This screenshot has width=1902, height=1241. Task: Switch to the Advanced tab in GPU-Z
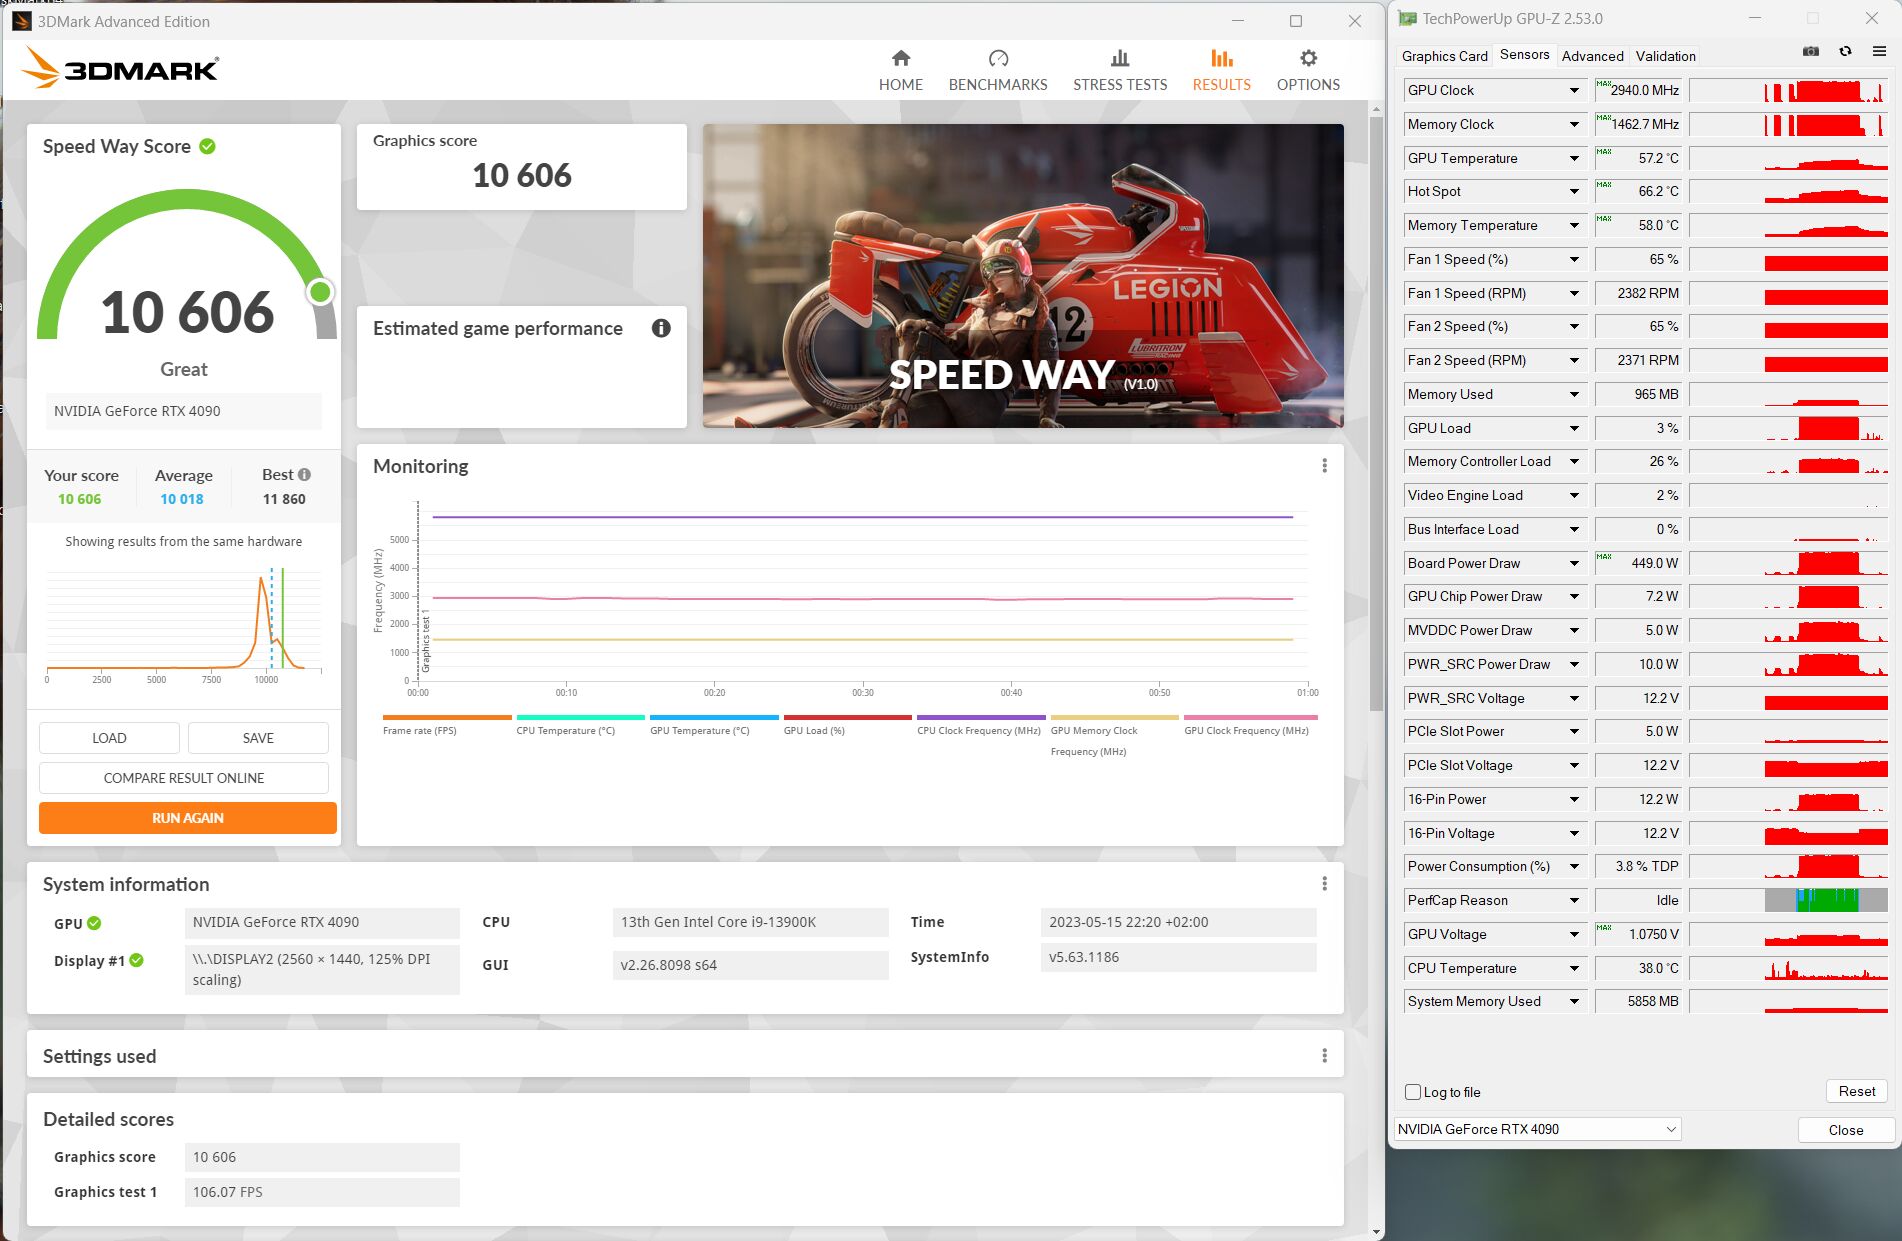1592,56
